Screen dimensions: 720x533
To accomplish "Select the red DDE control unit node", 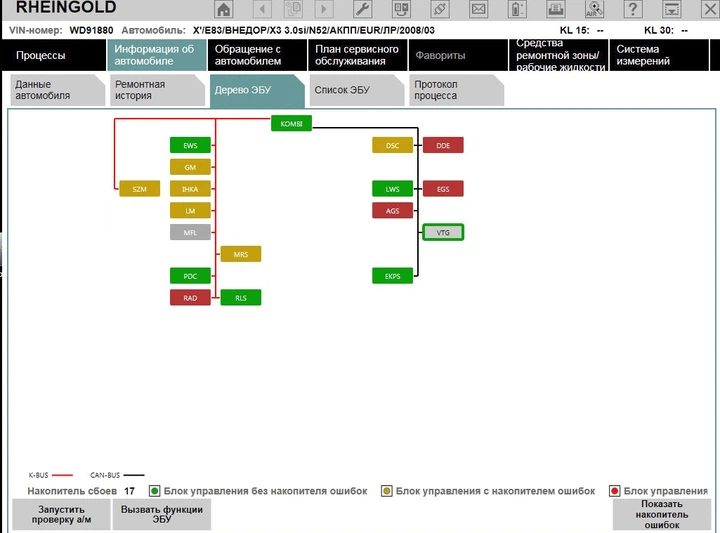I will [x=443, y=145].
